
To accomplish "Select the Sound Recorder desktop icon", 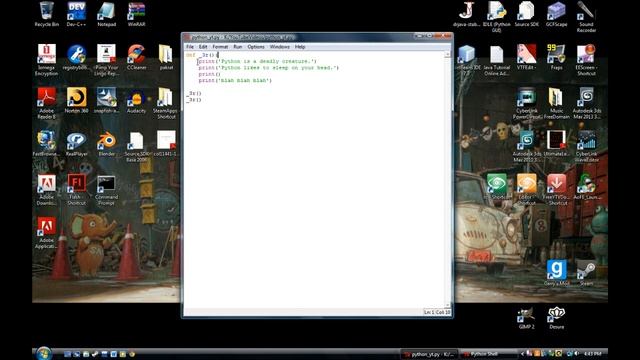I will click(586, 16).
